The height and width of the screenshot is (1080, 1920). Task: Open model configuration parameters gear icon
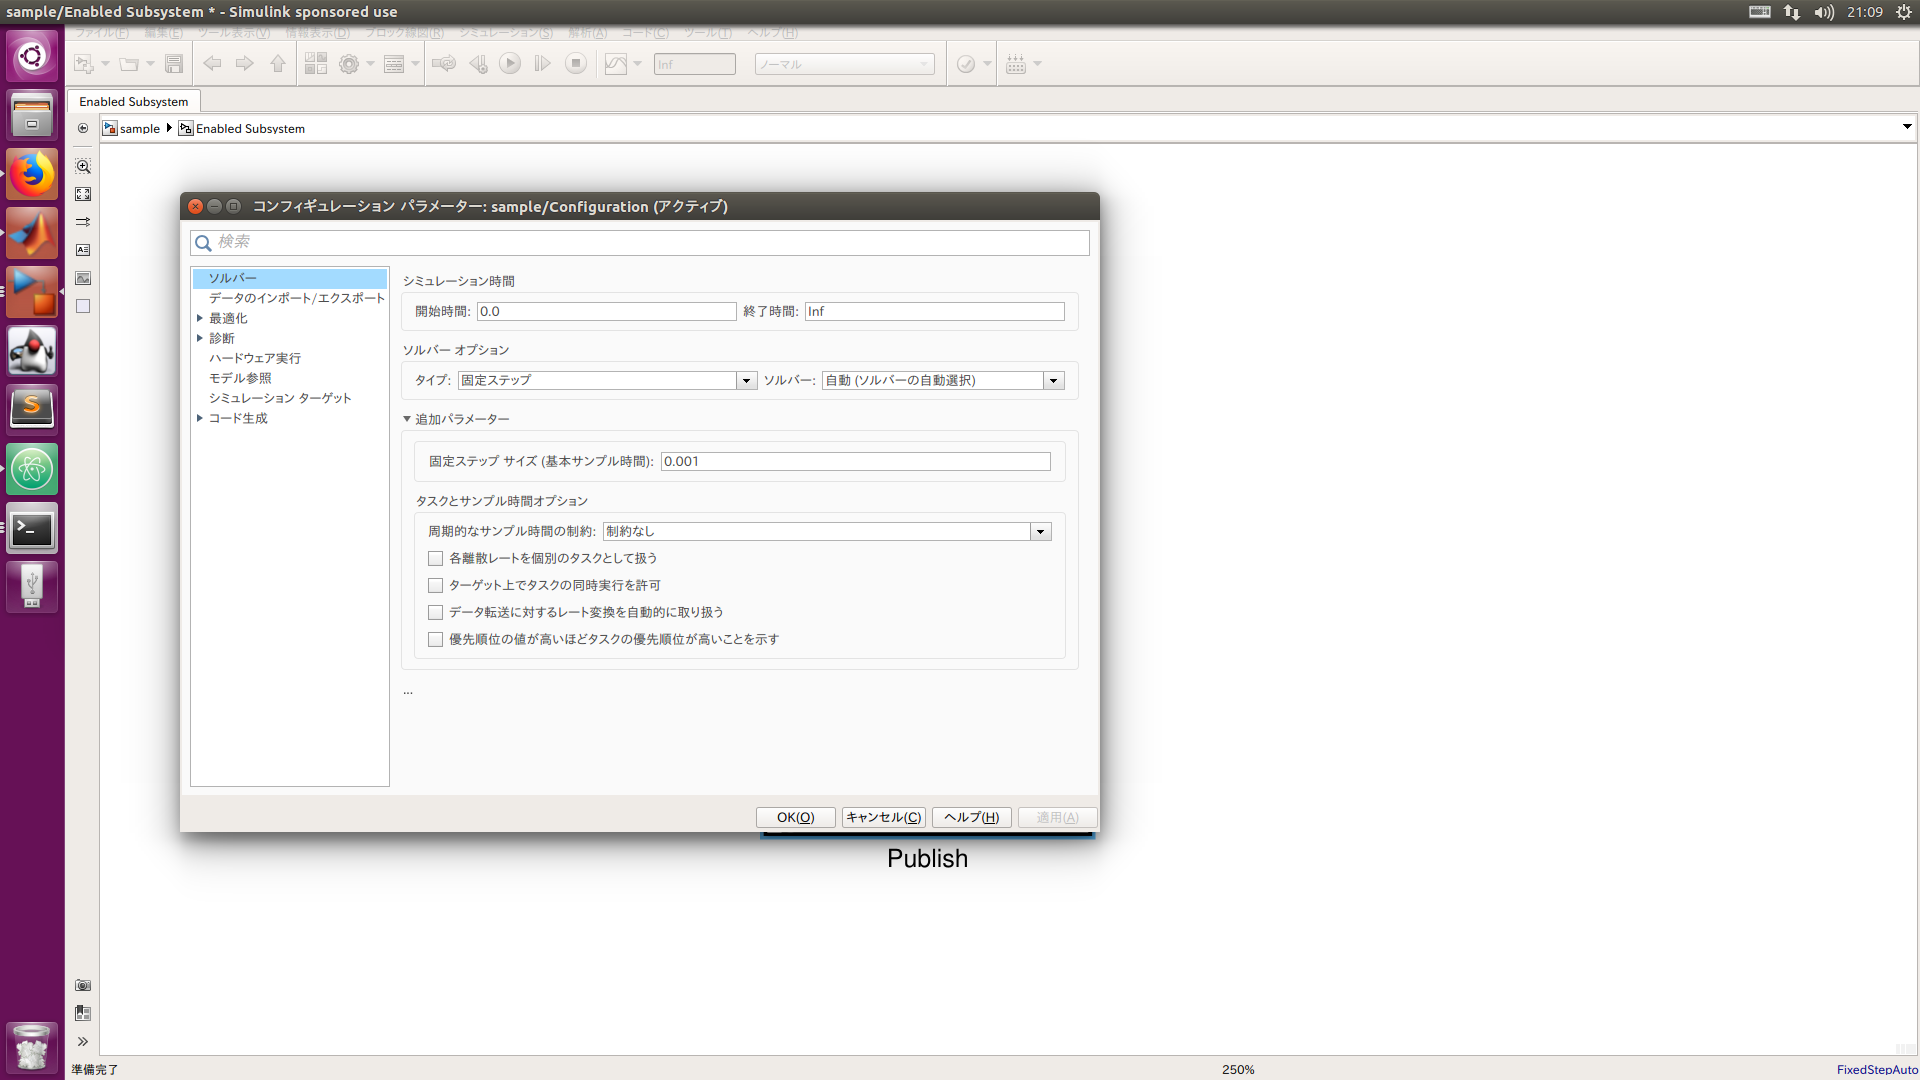pos(350,63)
